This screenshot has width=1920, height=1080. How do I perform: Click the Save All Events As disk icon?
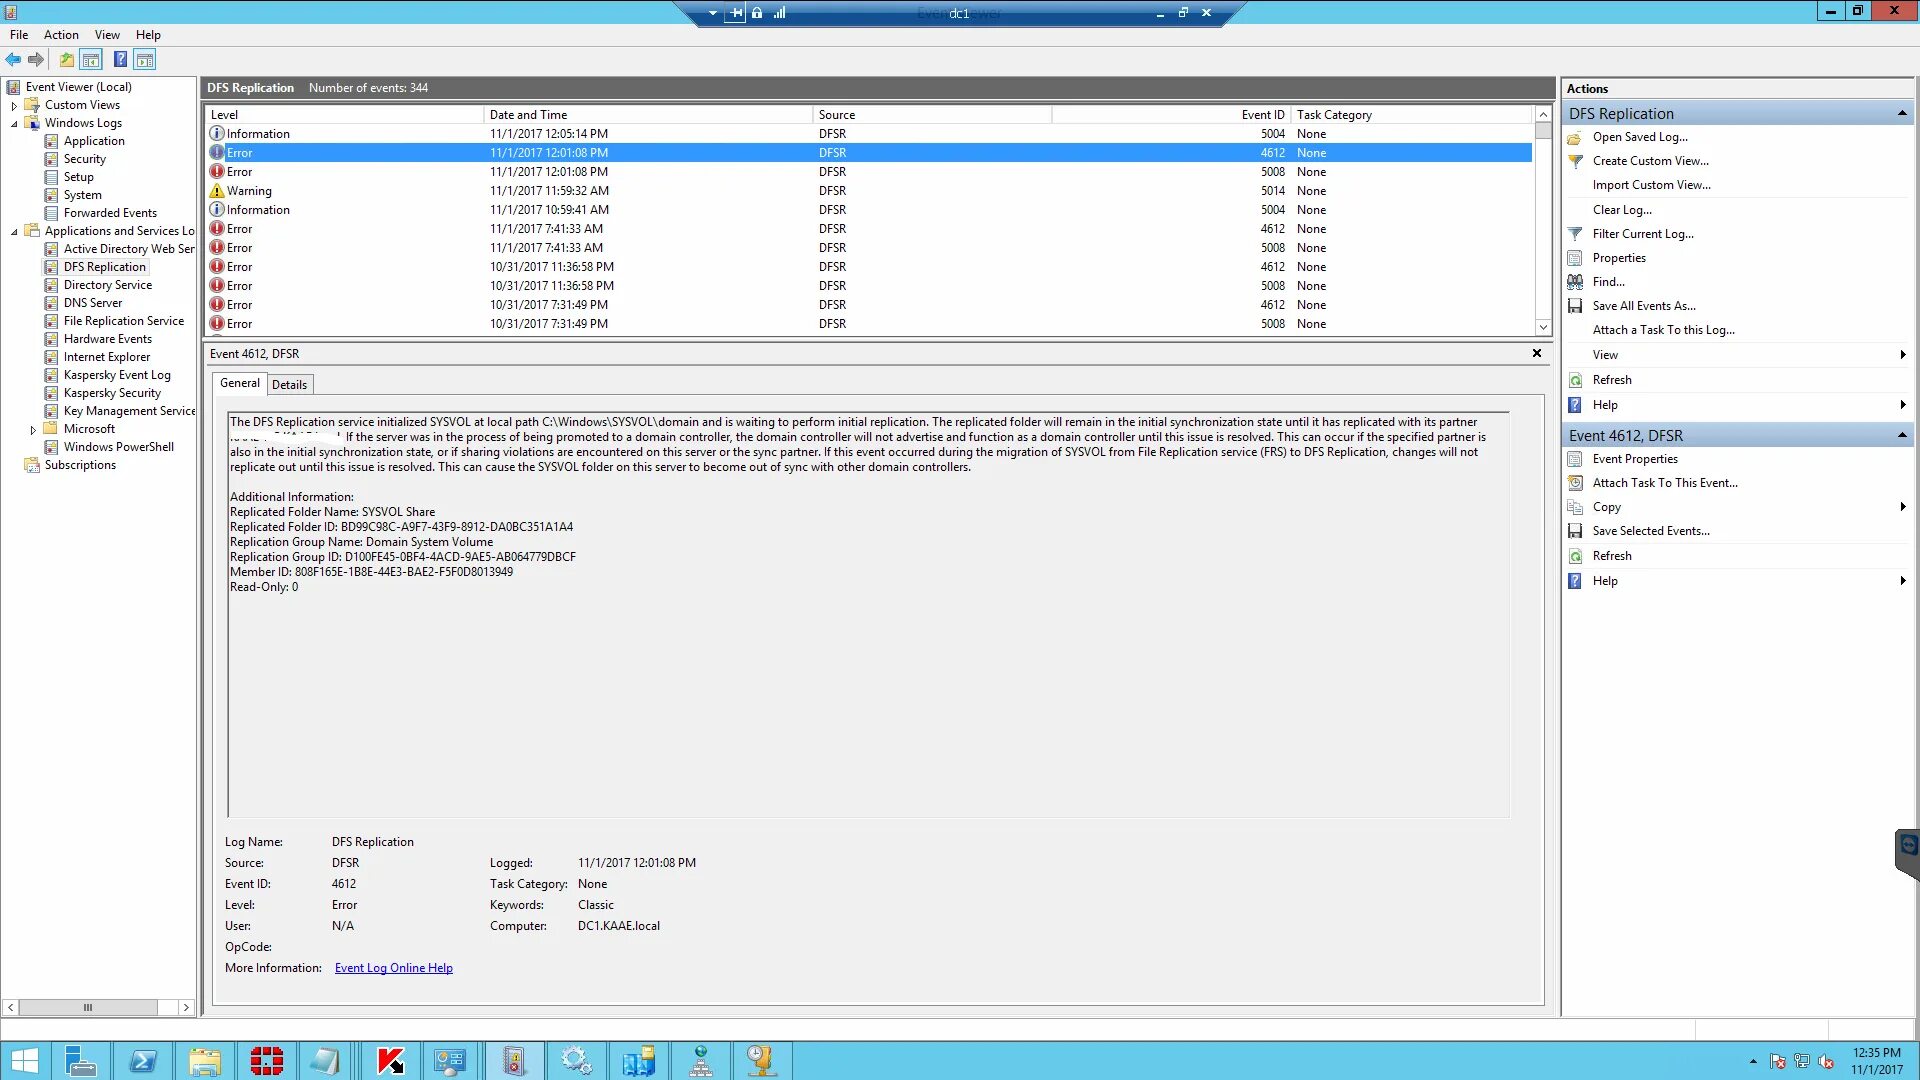pos(1575,306)
